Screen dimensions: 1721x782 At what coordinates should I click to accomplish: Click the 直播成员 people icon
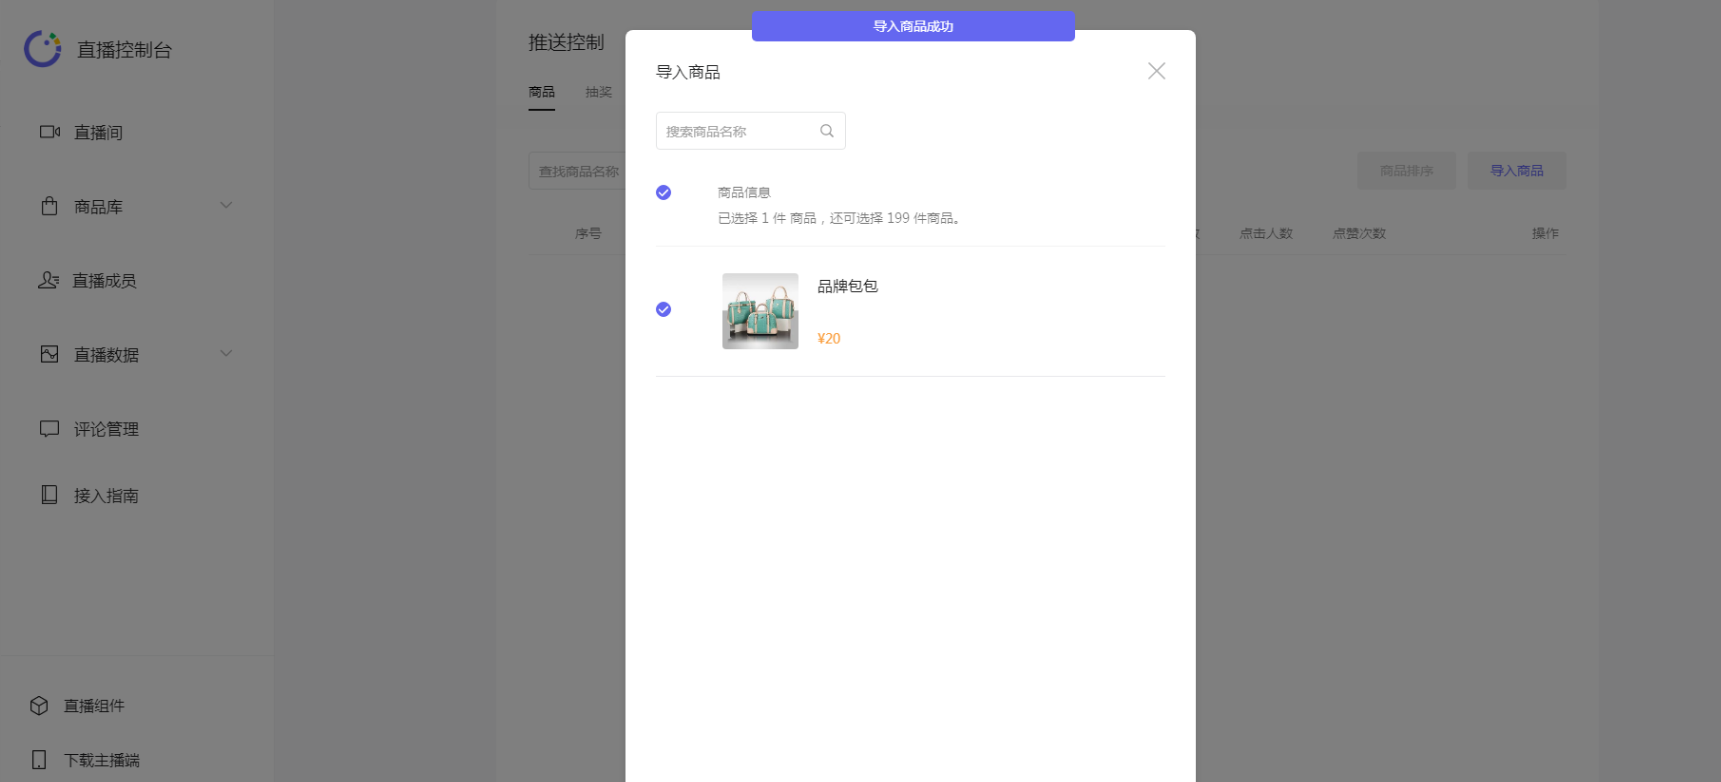48,280
